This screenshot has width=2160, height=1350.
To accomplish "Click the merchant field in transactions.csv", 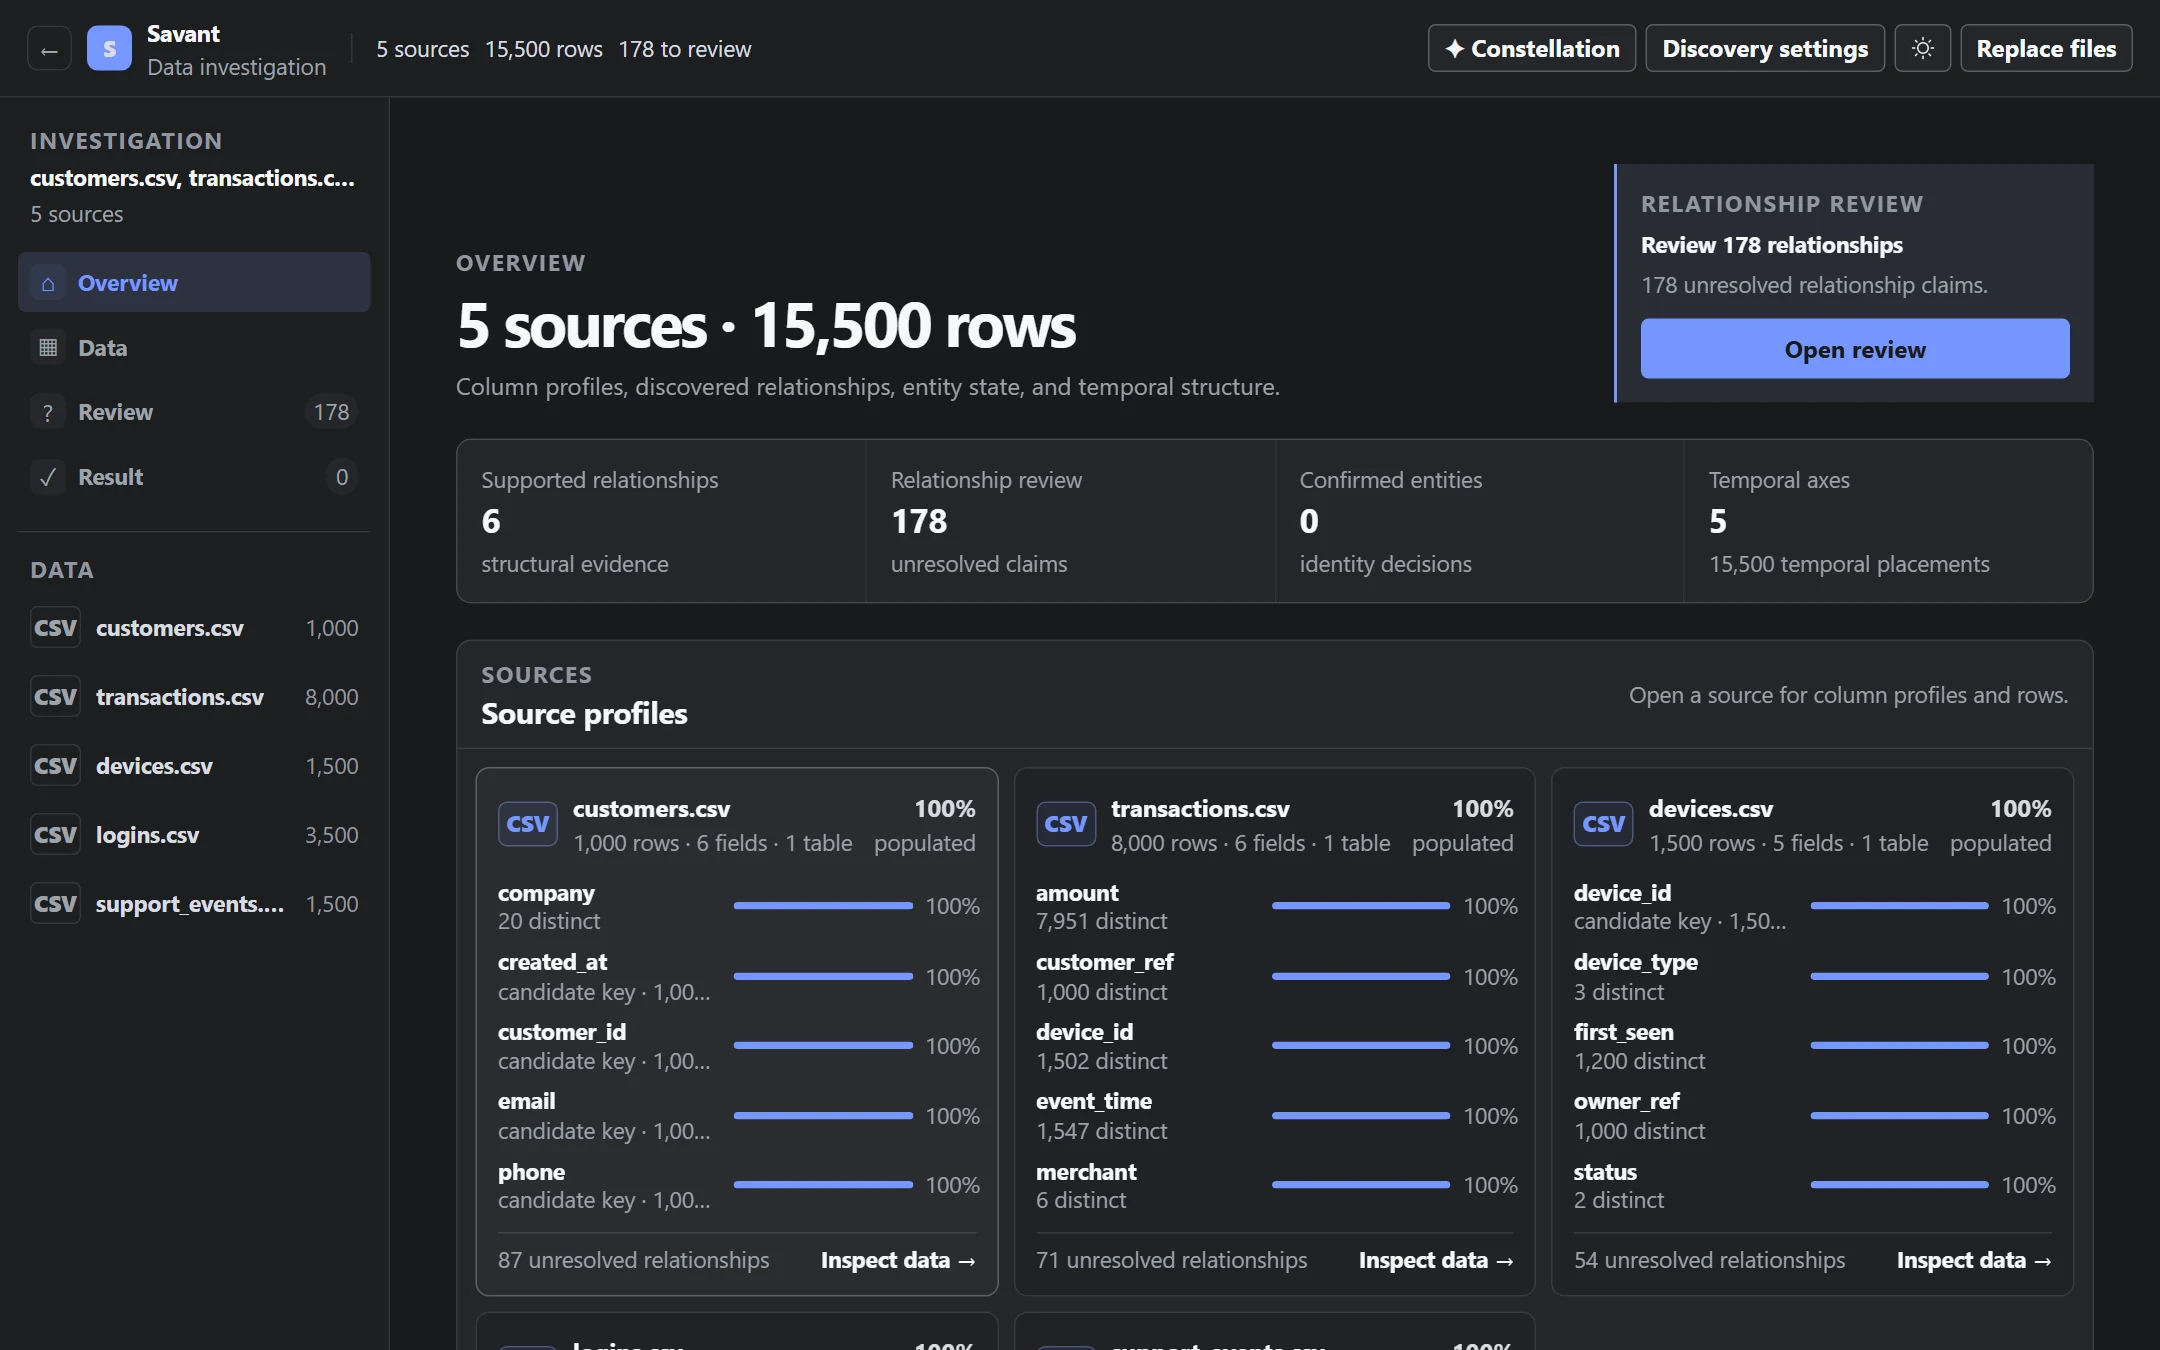I will click(1276, 1185).
